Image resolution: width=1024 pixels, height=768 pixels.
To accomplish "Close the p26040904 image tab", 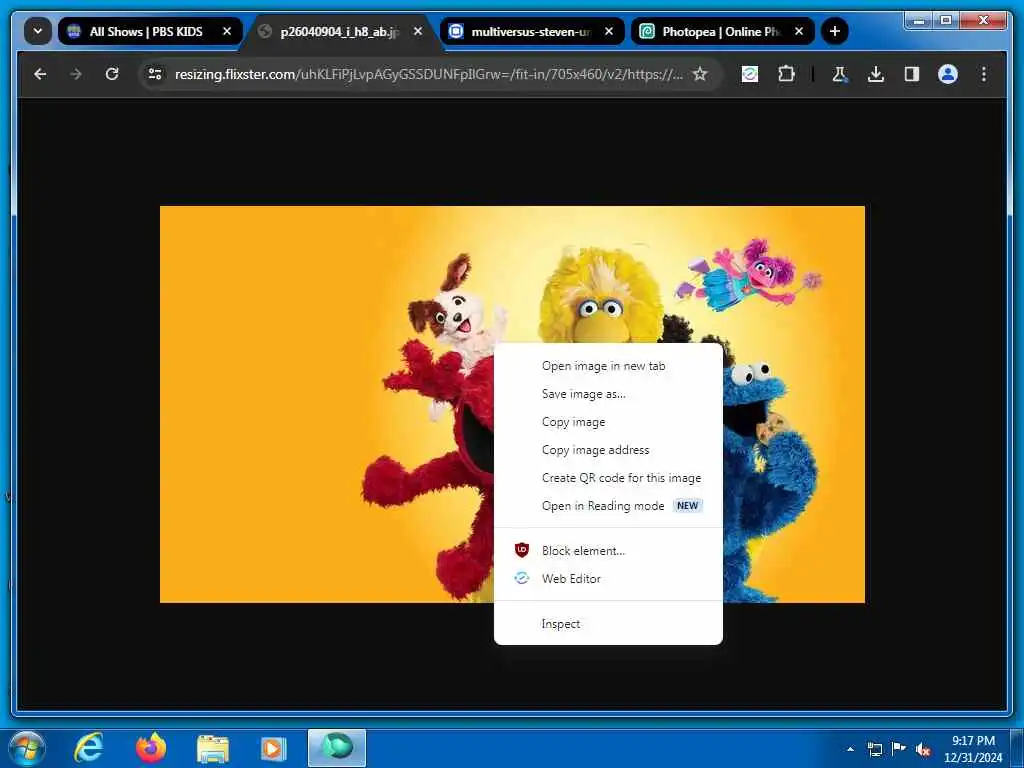I will pyautogui.click(x=418, y=31).
